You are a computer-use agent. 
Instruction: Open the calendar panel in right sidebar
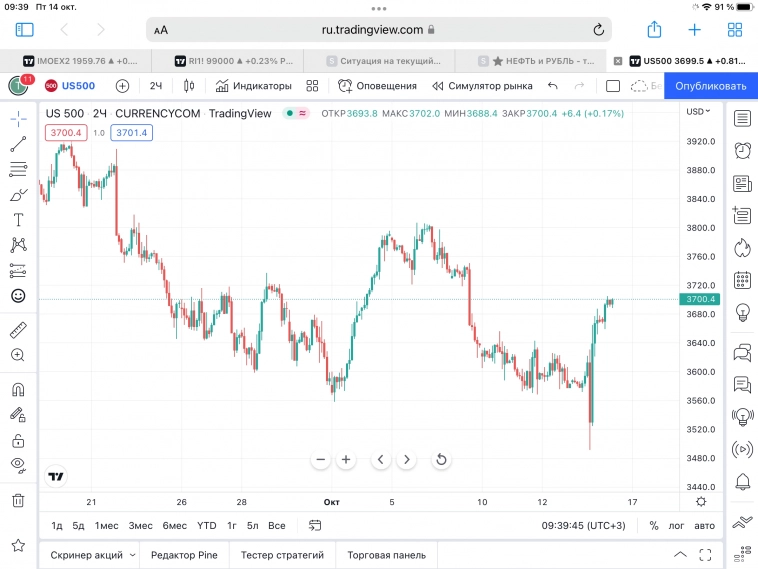tap(742, 280)
